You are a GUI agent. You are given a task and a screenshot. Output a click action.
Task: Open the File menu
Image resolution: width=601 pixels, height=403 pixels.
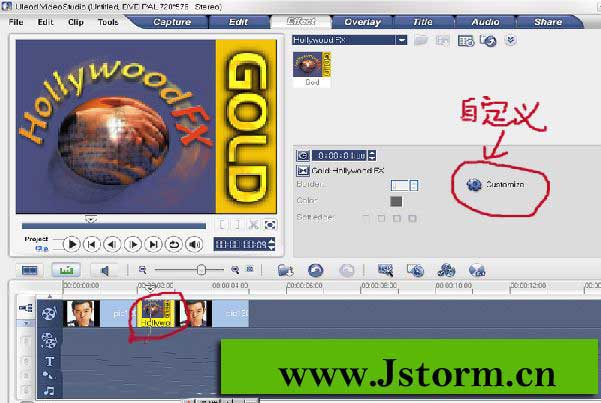coord(16,22)
